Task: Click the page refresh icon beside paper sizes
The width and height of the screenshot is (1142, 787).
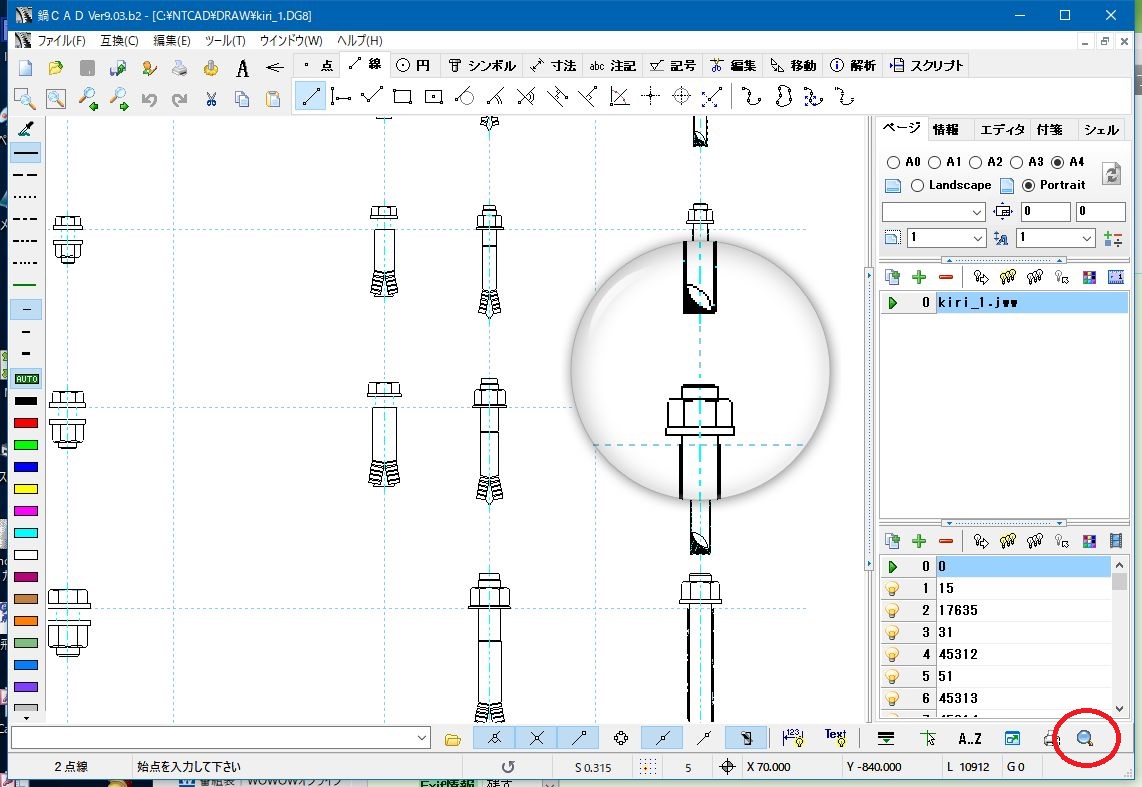Action: (1111, 173)
